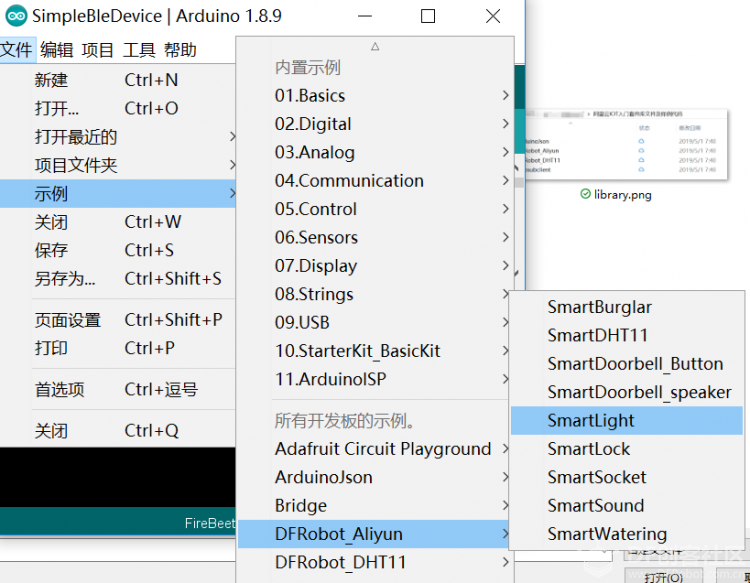Close the Arduino window
Image resolution: width=750 pixels, height=583 pixels.
point(493,16)
